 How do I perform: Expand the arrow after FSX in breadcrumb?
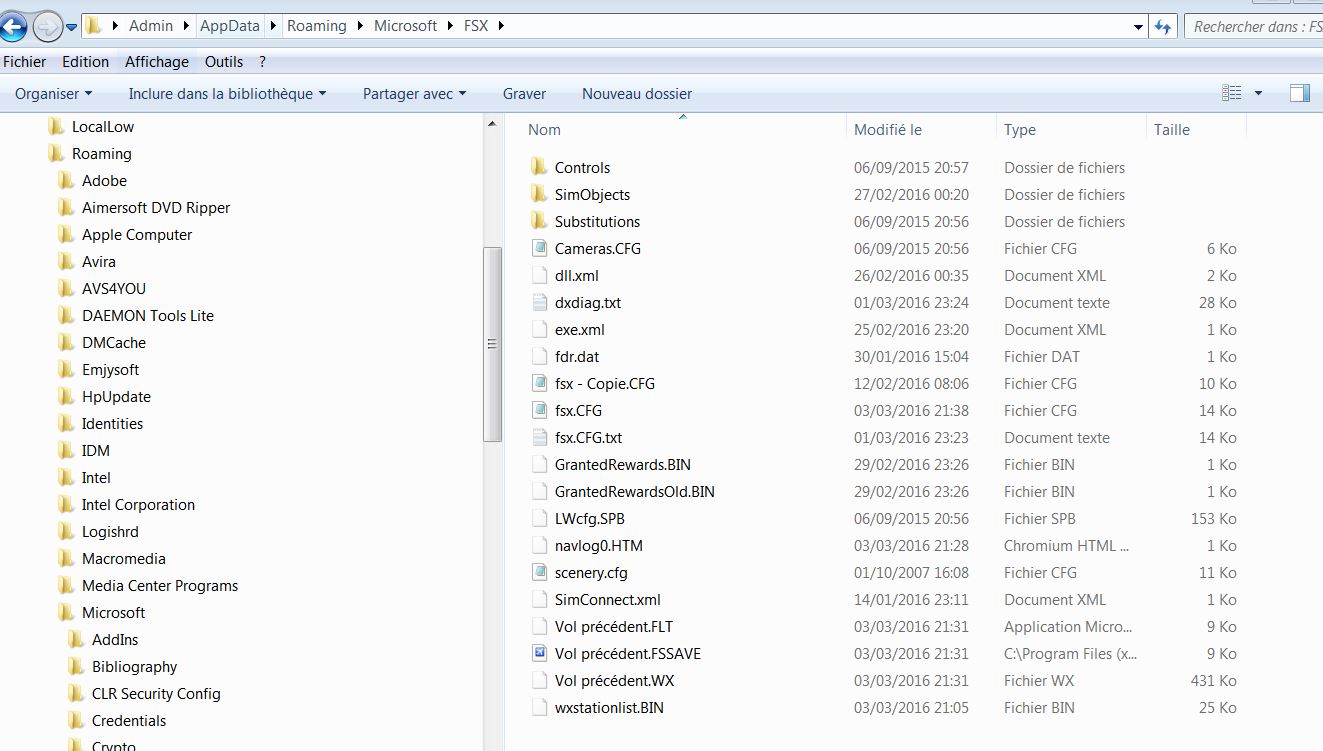coord(501,26)
